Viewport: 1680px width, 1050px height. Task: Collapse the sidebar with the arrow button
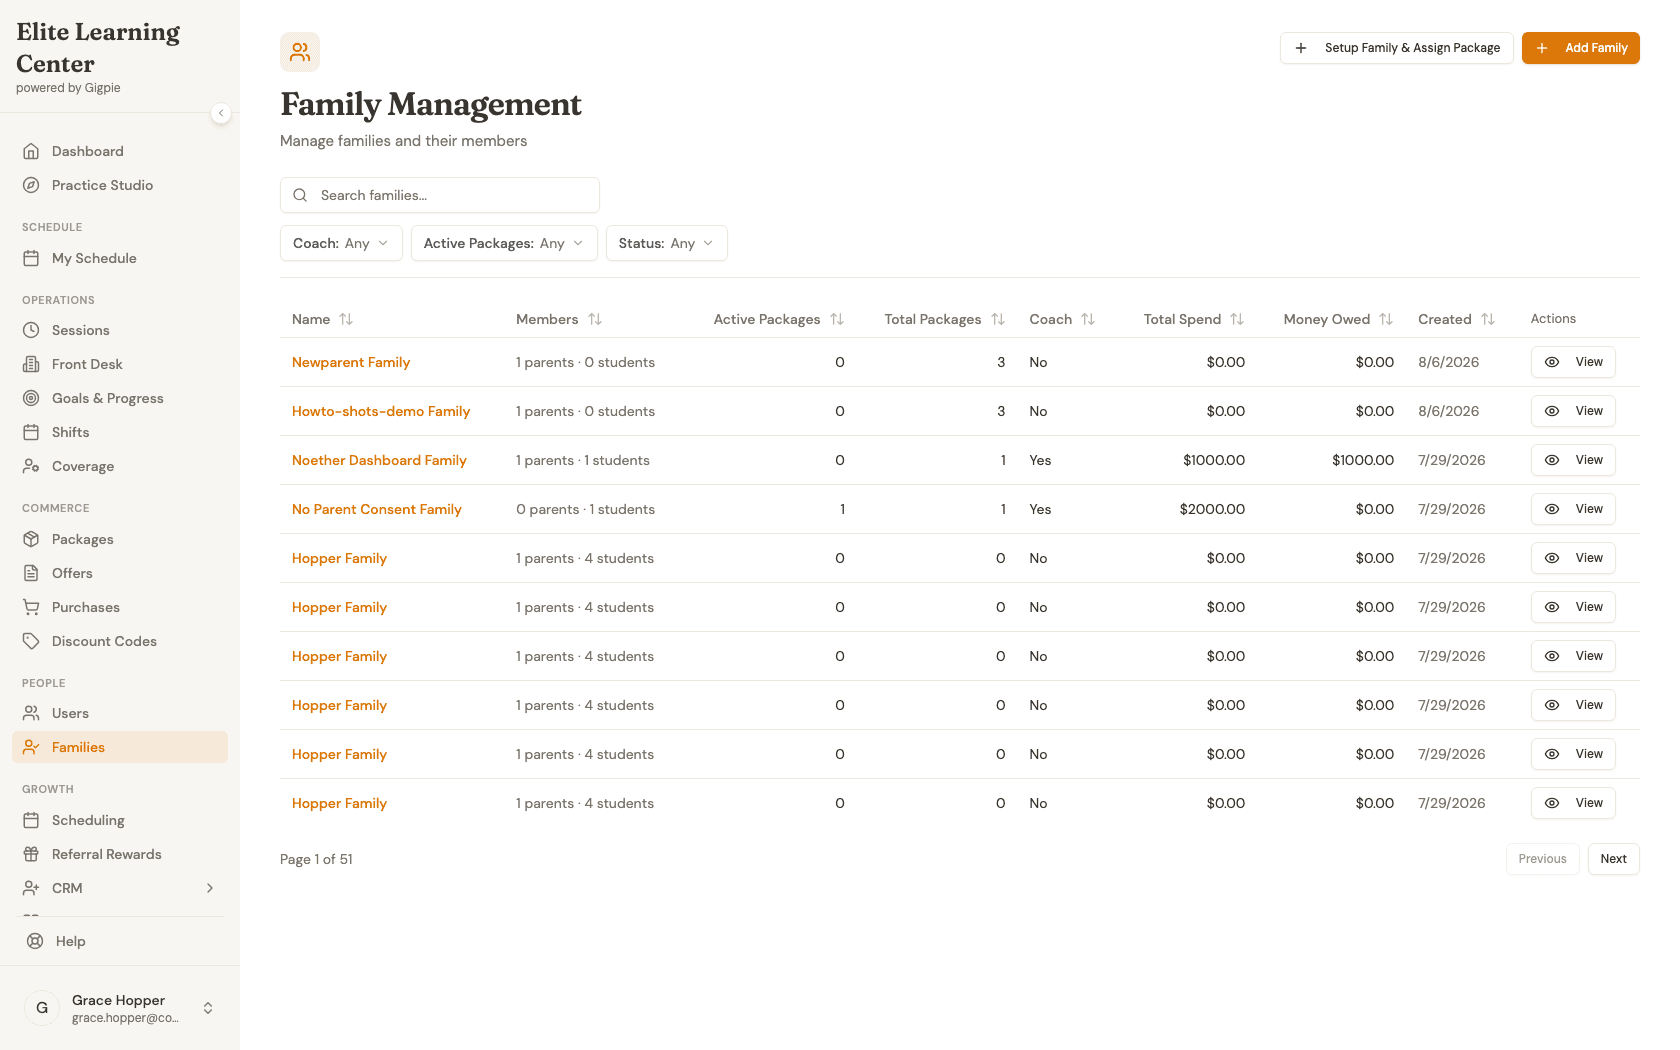click(221, 113)
